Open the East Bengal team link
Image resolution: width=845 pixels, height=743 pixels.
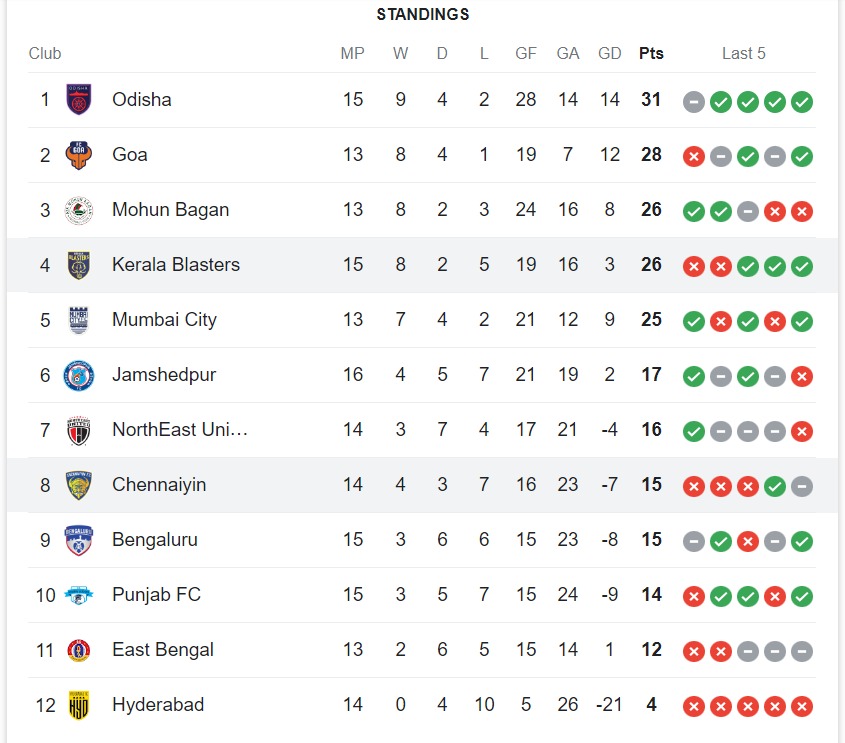pyautogui.click(x=163, y=650)
